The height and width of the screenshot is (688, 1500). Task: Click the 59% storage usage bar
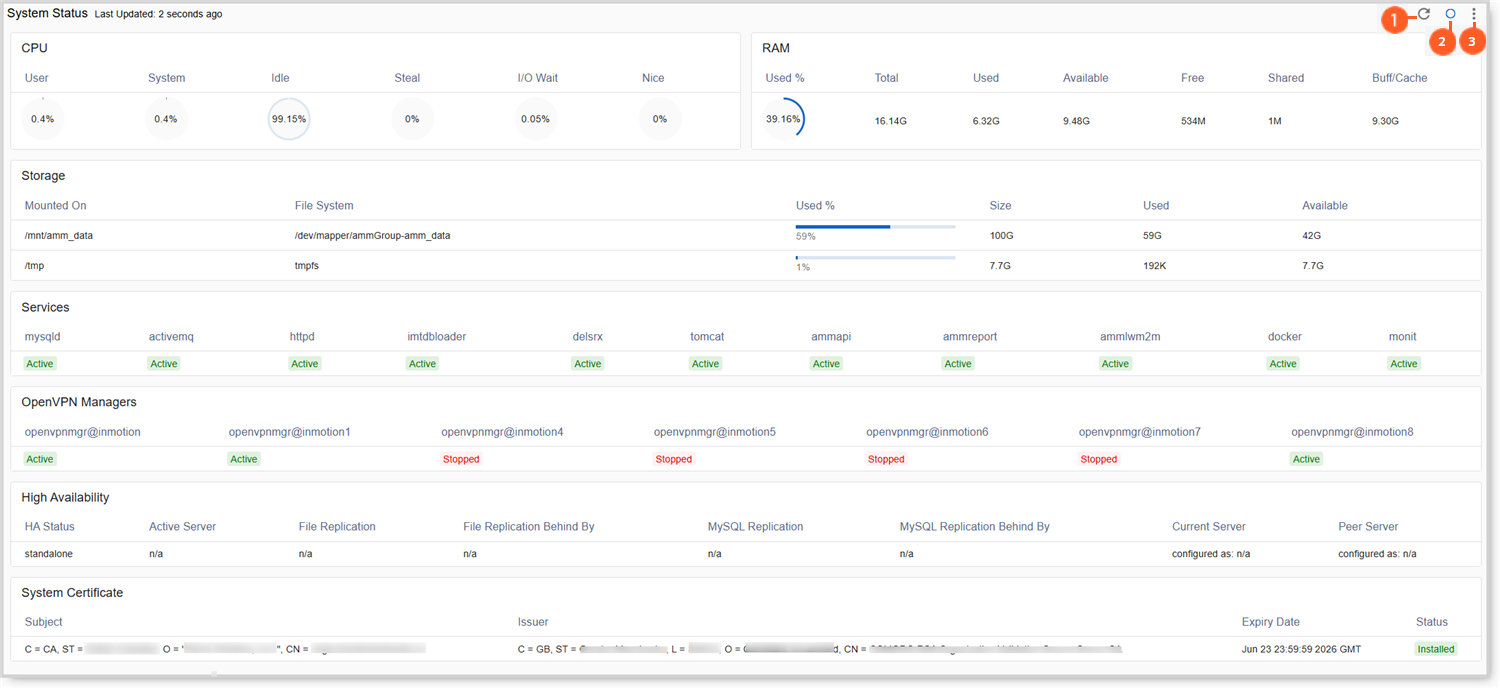tap(875, 227)
